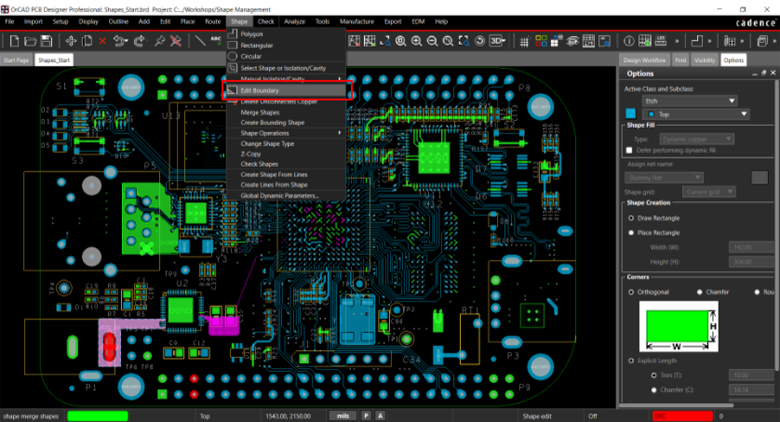Click the info circle Show Element icon
The height and width of the screenshot is (422, 780).
pyautogui.click(x=629, y=41)
